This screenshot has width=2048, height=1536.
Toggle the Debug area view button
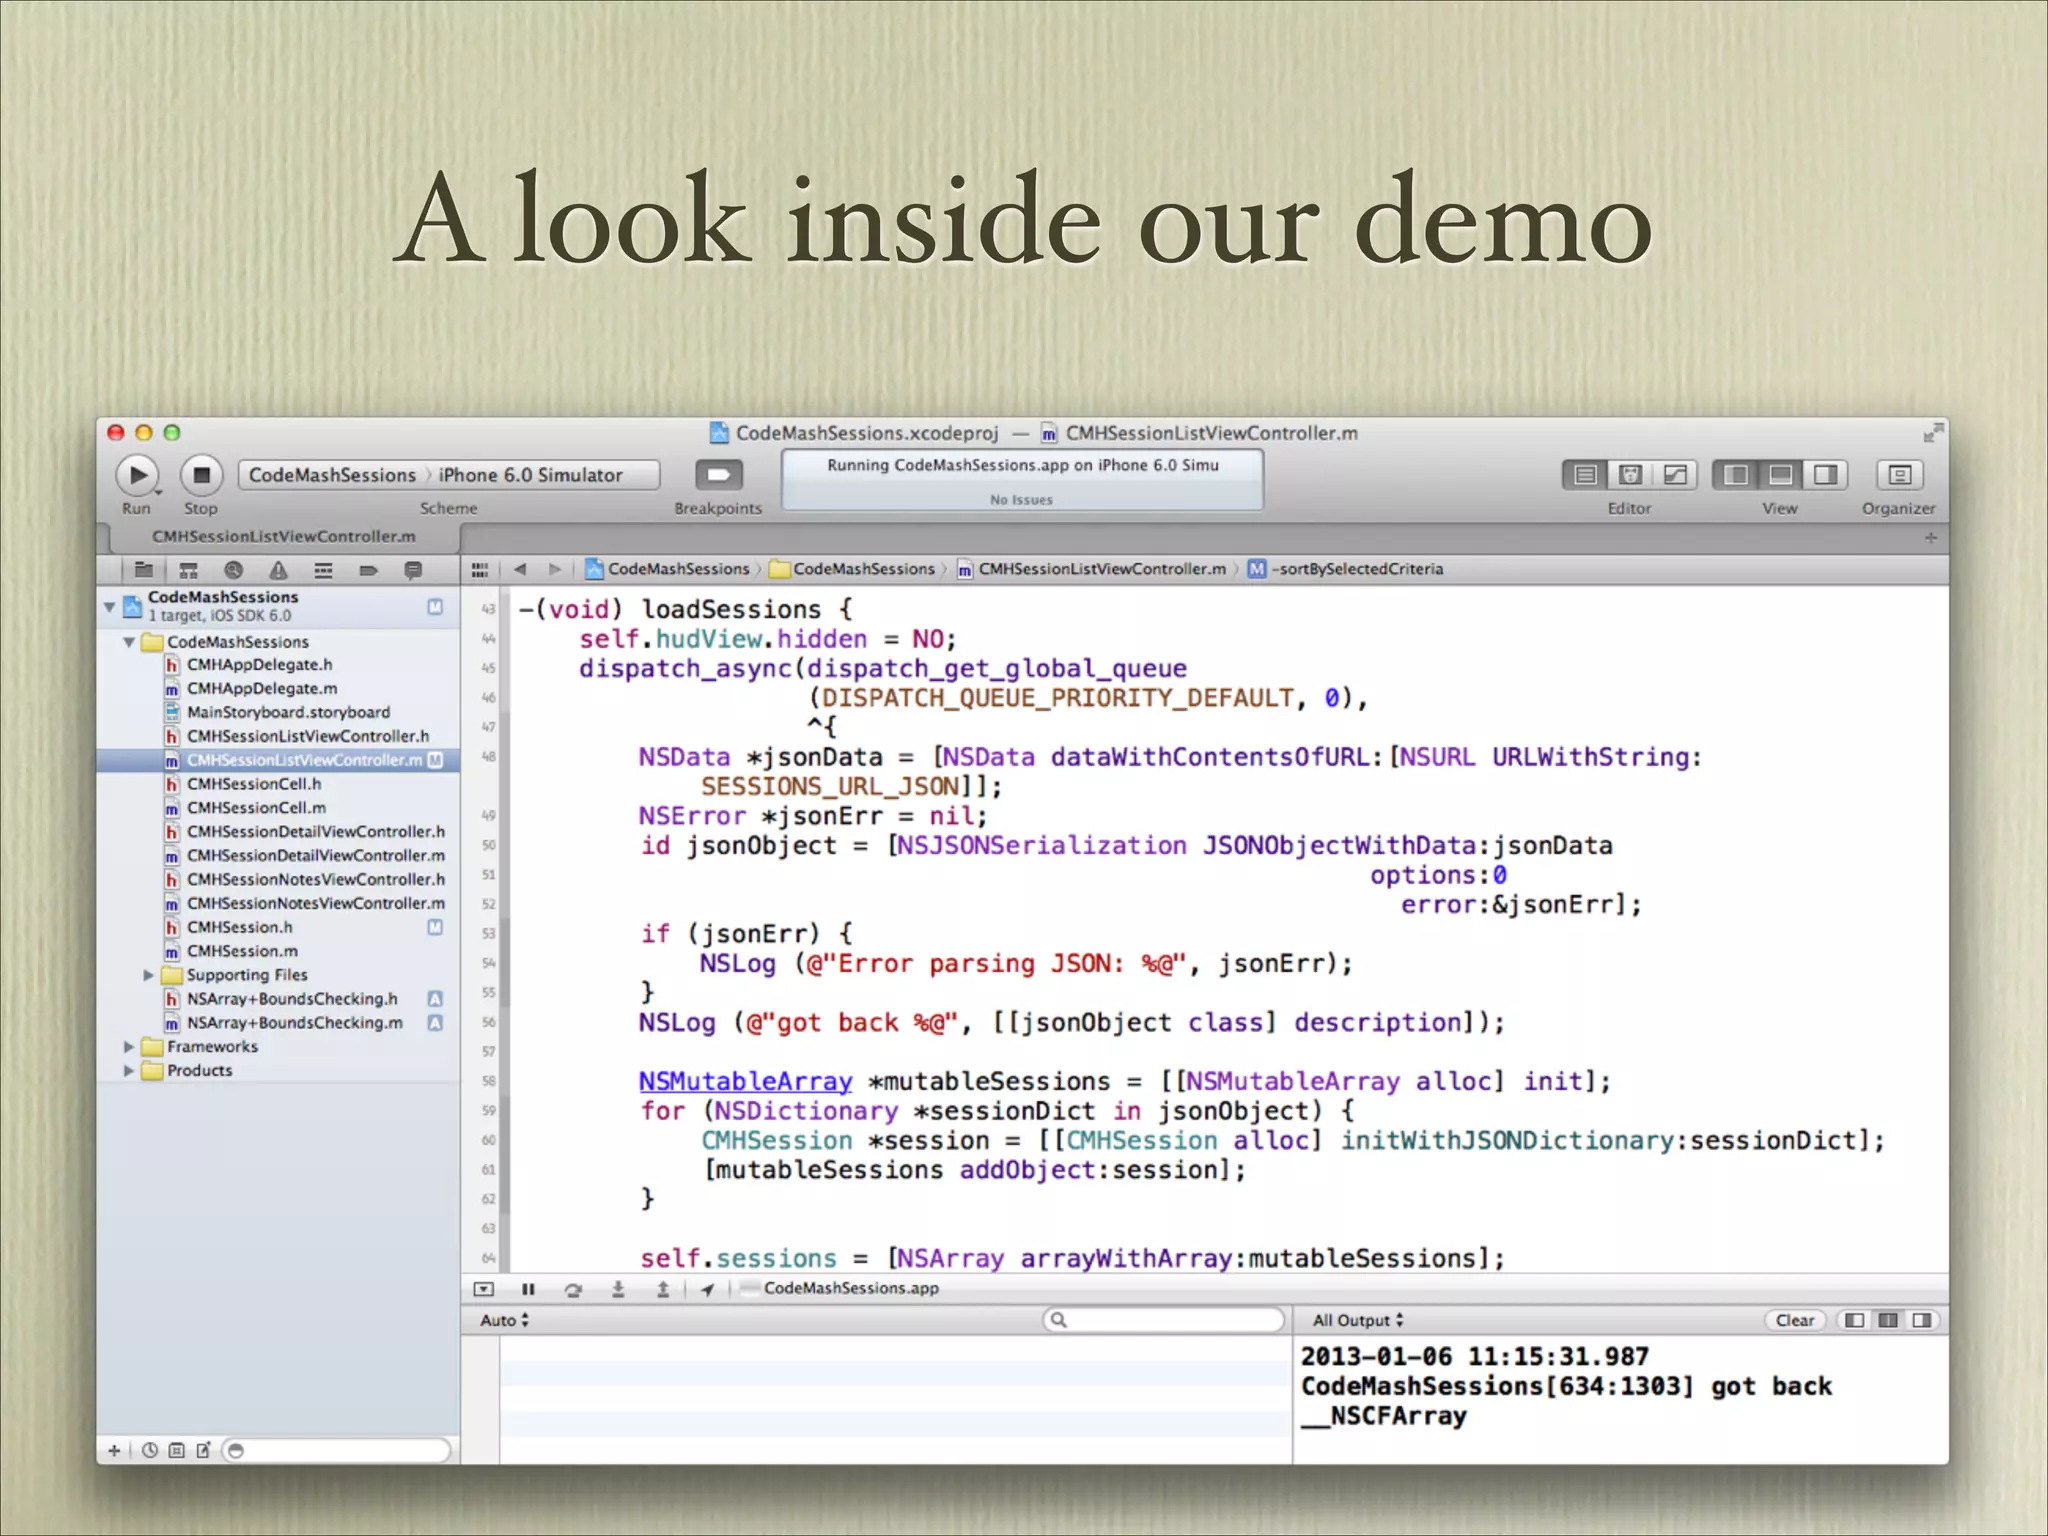[1780, 475]
